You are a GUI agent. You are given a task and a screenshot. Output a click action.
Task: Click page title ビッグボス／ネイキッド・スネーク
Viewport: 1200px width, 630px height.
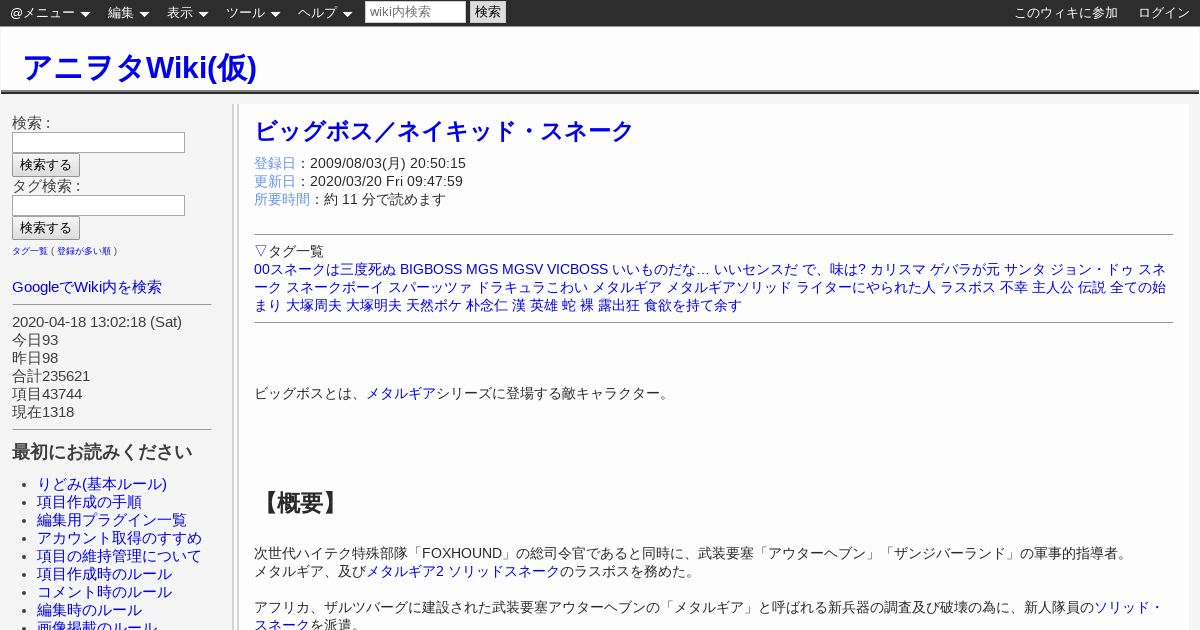[444, 131]
